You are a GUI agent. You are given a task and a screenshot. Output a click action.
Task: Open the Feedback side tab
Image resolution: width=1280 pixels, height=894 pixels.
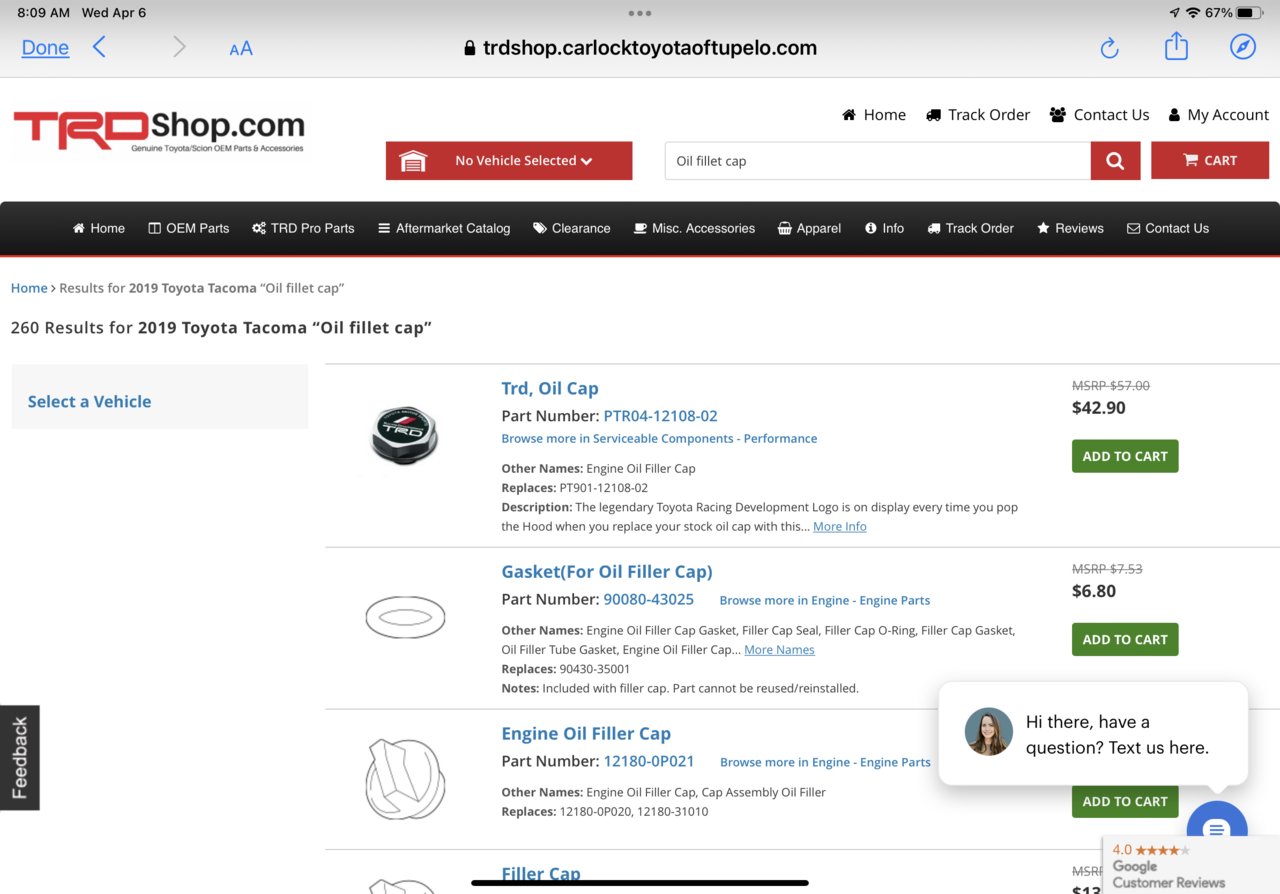point(20,758)
